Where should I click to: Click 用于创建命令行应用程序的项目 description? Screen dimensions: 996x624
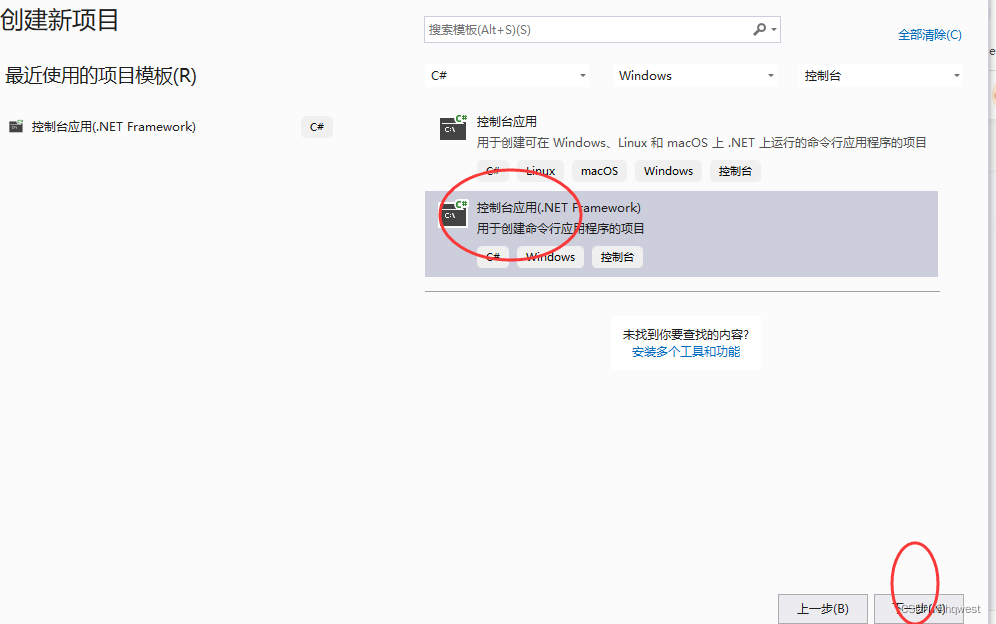(560, 228)
